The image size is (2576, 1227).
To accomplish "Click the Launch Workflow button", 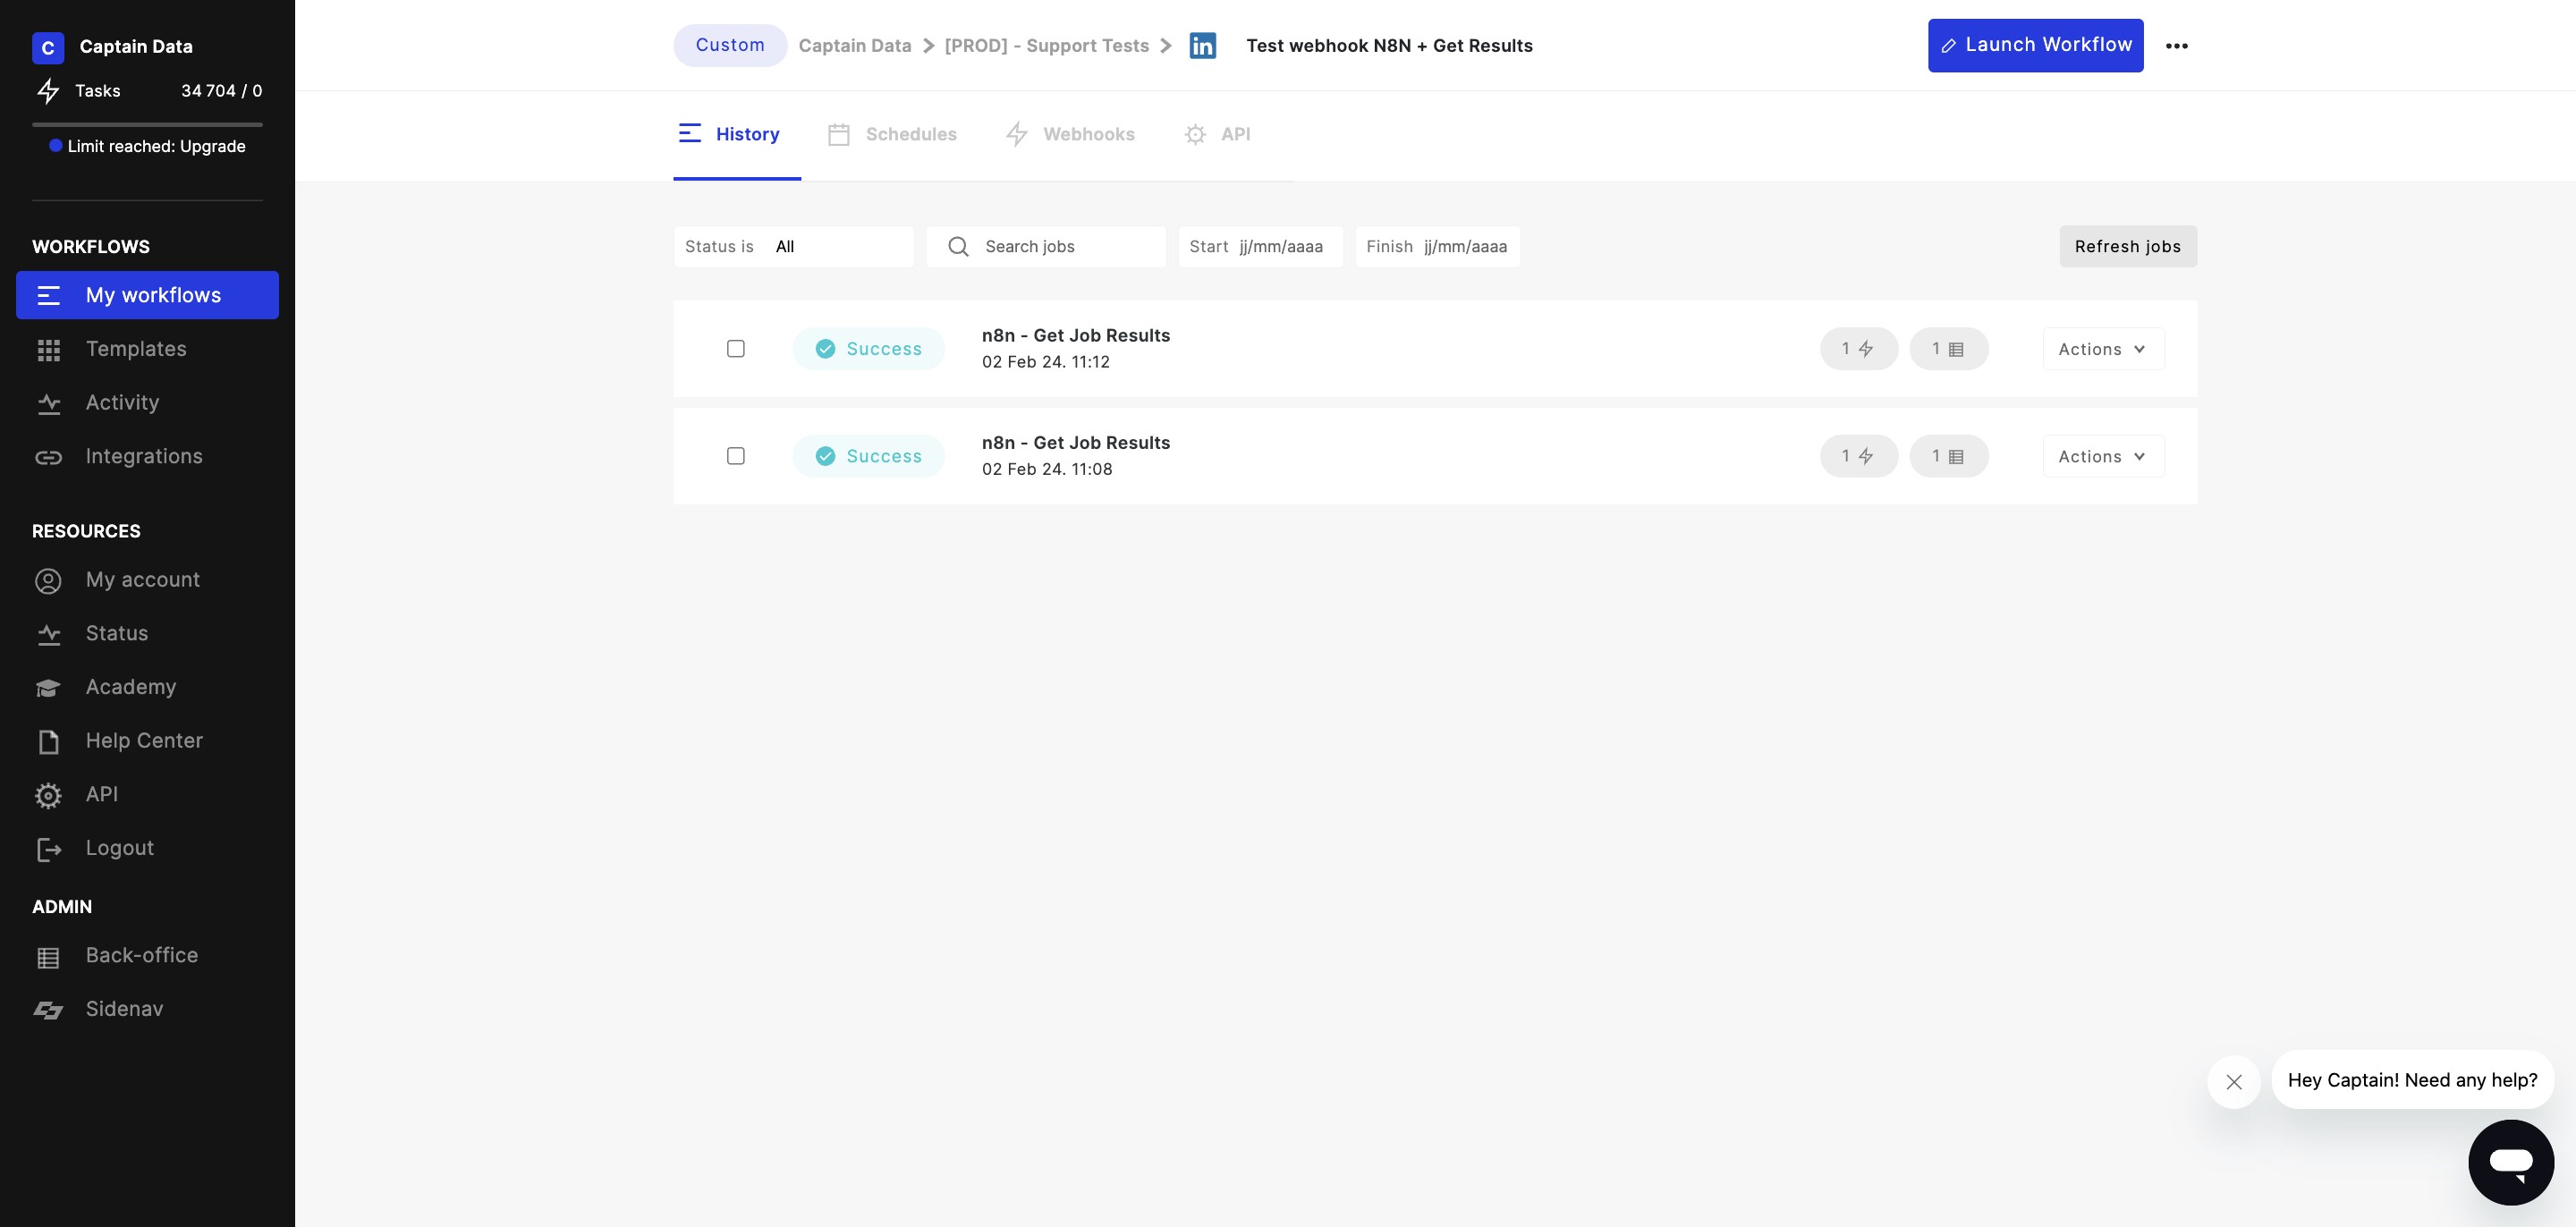I will click(x=2035, y=46).
